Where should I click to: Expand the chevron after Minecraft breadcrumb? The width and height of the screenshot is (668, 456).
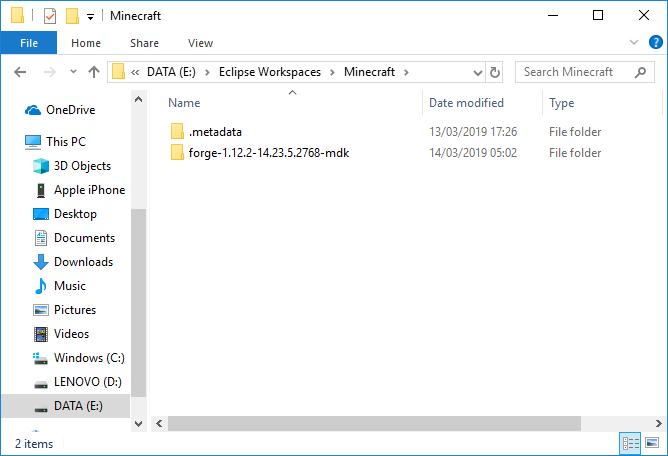coord(406,72)
